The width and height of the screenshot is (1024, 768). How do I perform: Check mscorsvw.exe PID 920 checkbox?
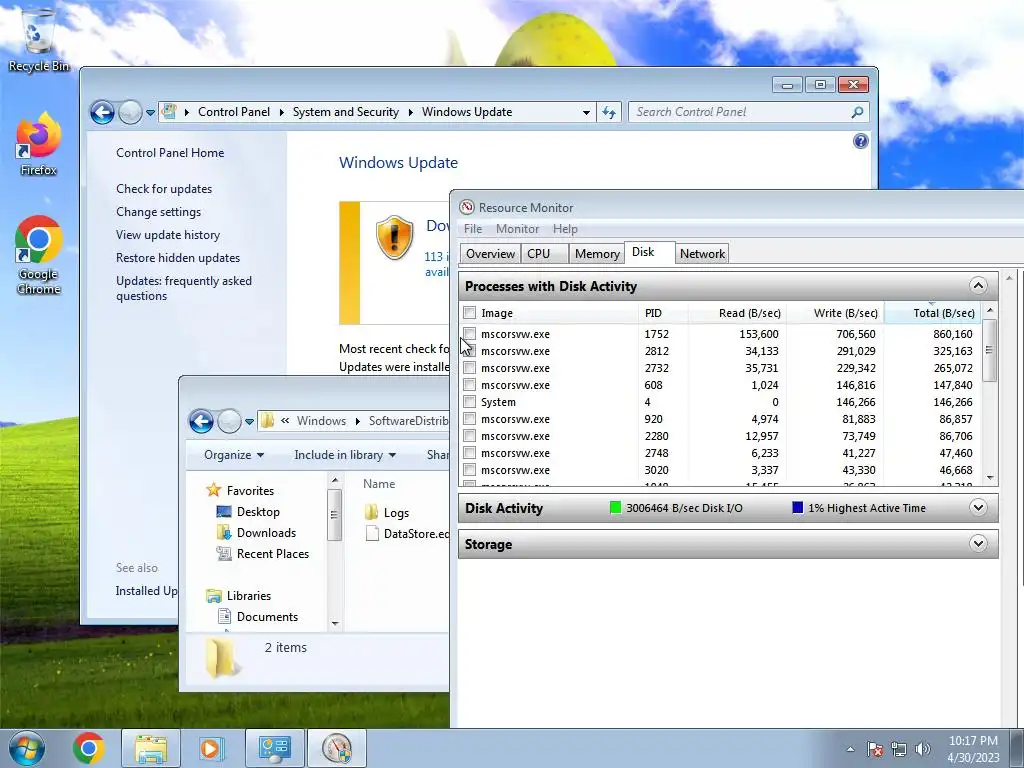click(470, 419)
